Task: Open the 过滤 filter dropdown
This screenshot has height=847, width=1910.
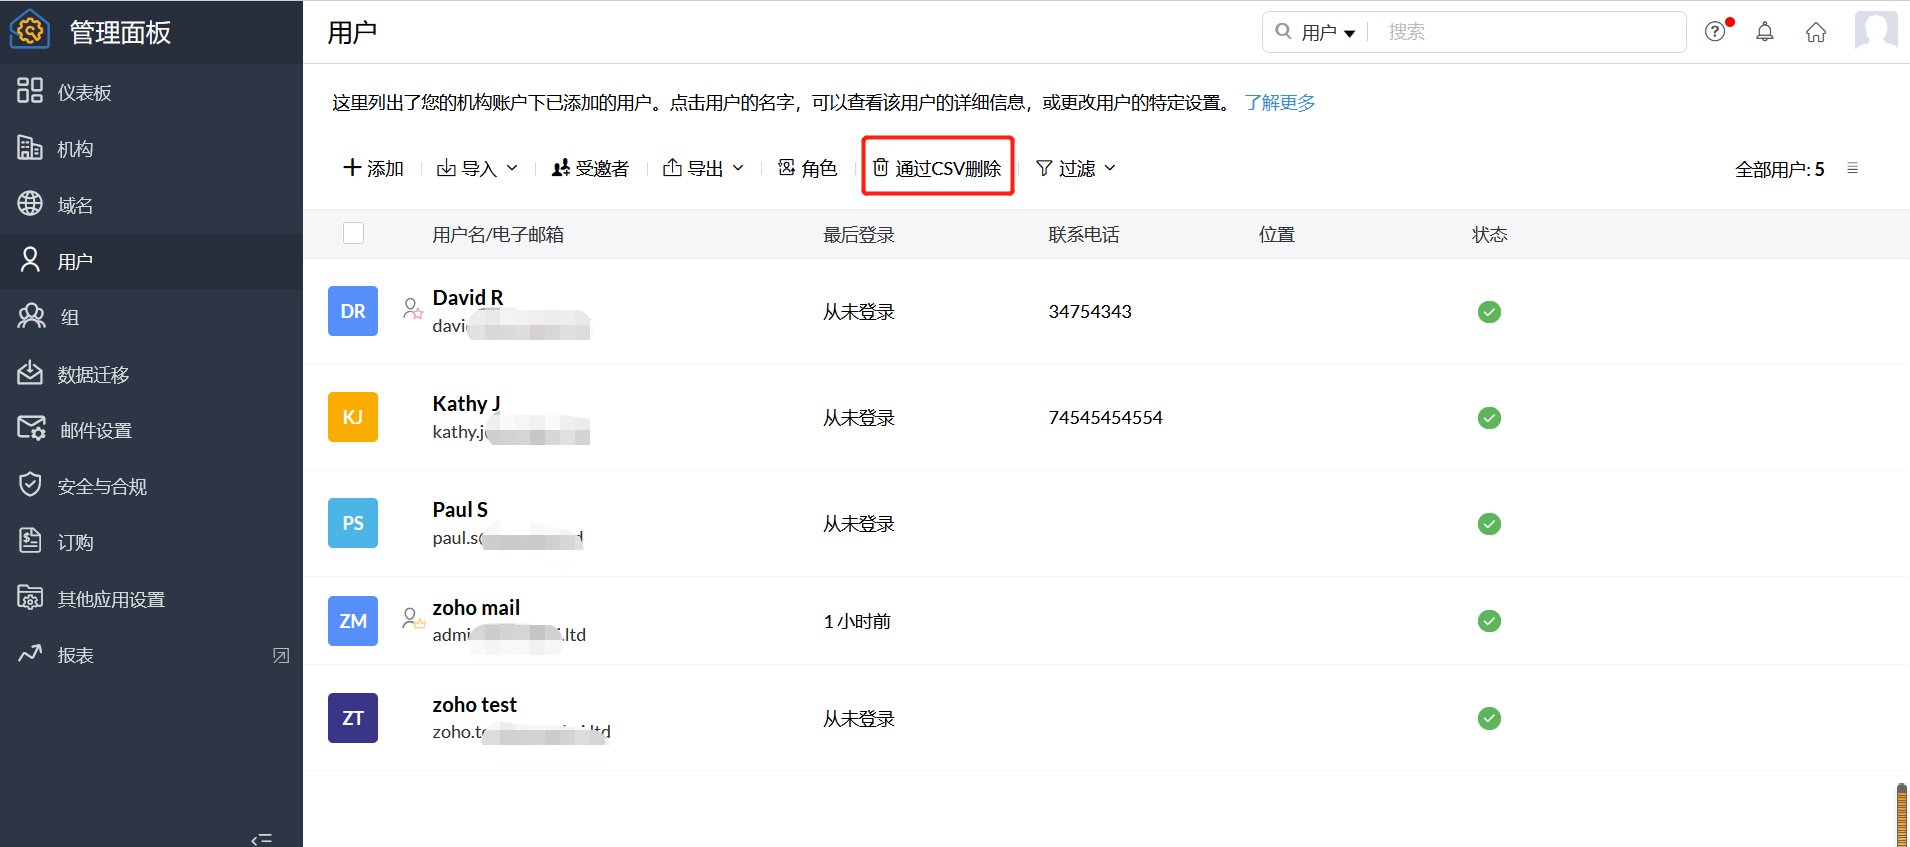Action: (x=1076, y=168)
